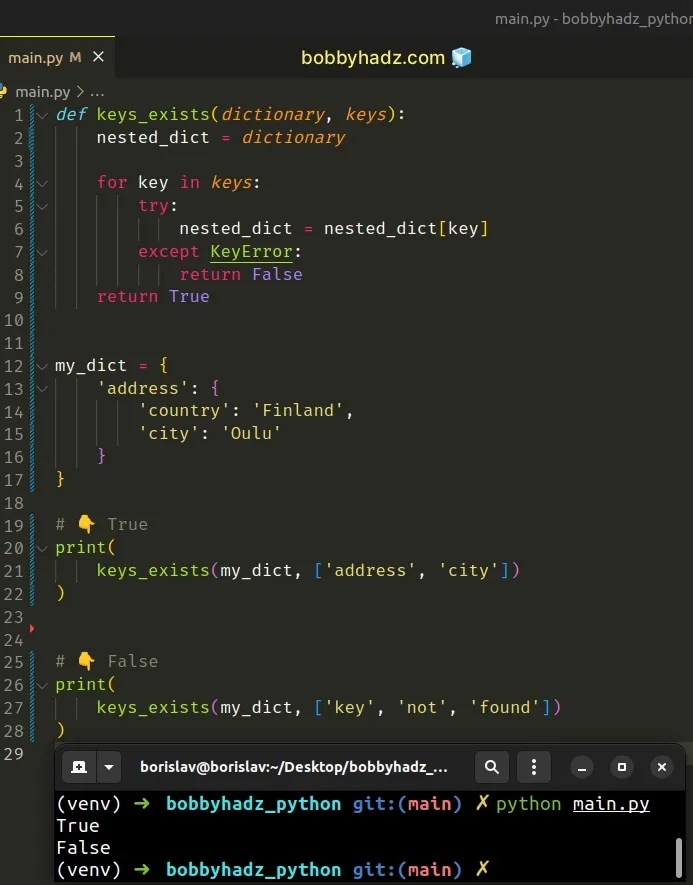The image size is (693, 885).
Task: Close the terminal window
Action: pos(662,767)
